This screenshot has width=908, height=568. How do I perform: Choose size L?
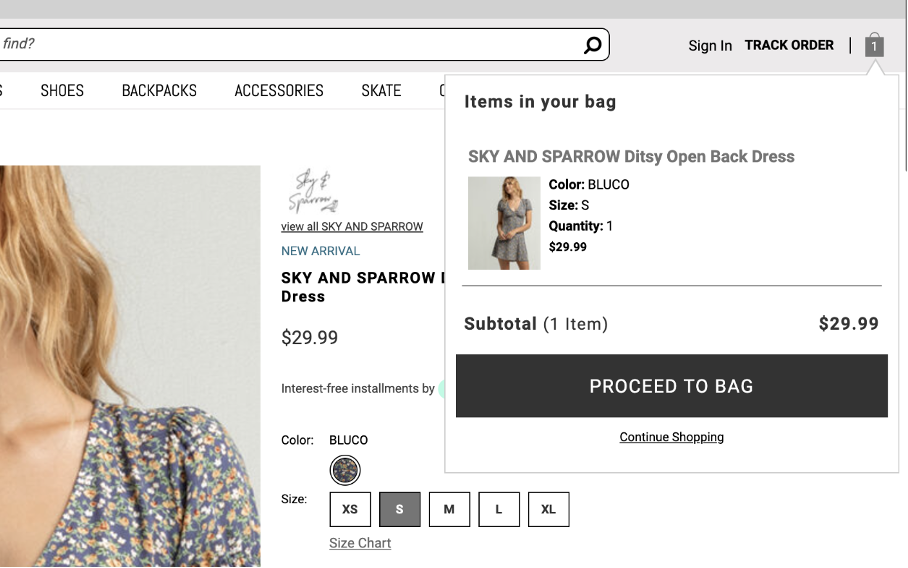click(498, 509)
